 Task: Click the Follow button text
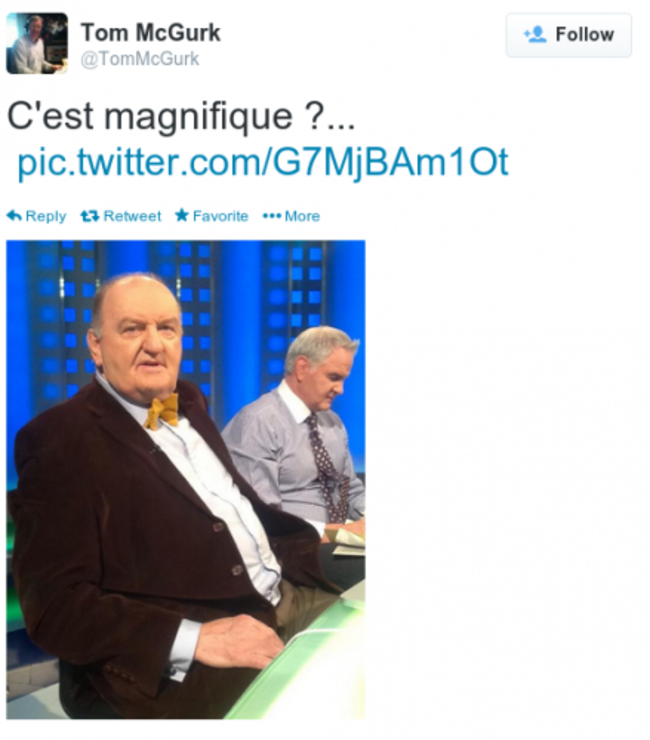tap(584, 34)
